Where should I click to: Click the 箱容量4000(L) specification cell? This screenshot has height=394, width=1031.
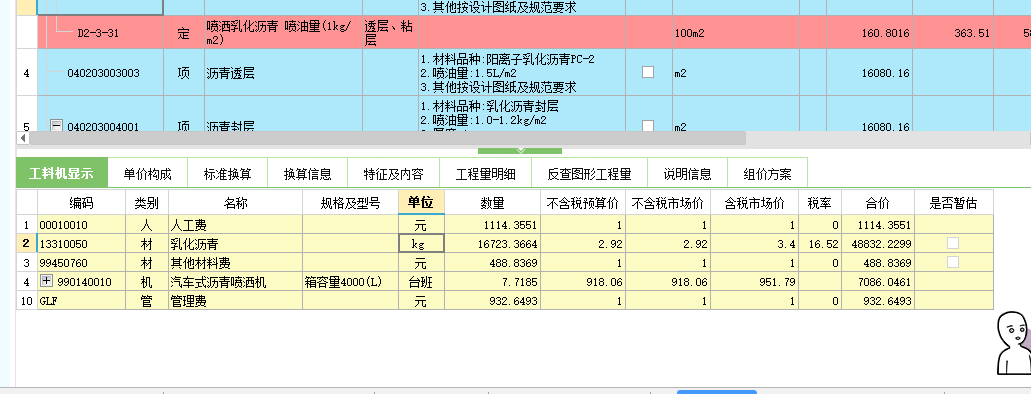pos(350,282)
